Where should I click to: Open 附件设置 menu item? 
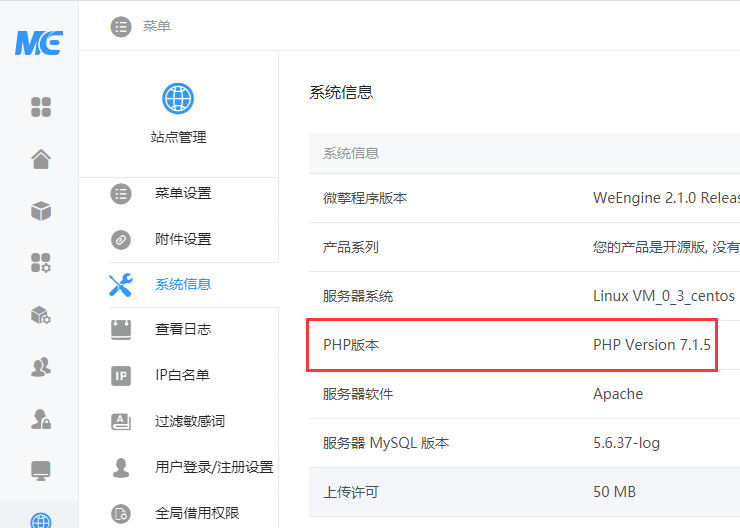click(183, 239)
